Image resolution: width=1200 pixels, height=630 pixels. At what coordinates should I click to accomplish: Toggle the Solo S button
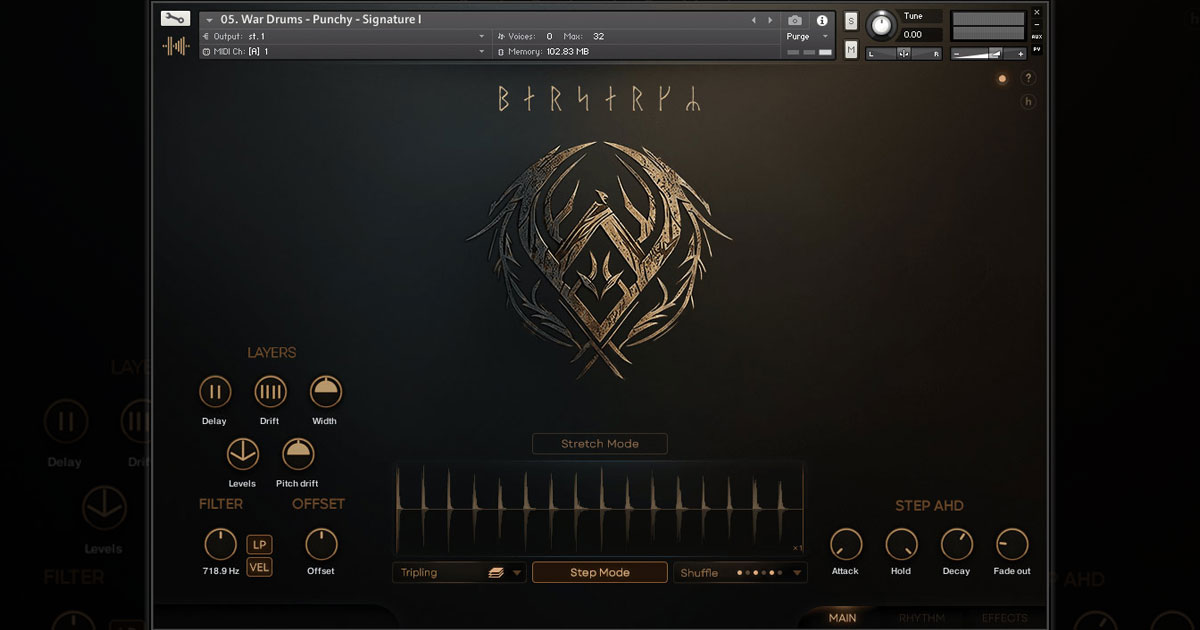tap(851, 21)
